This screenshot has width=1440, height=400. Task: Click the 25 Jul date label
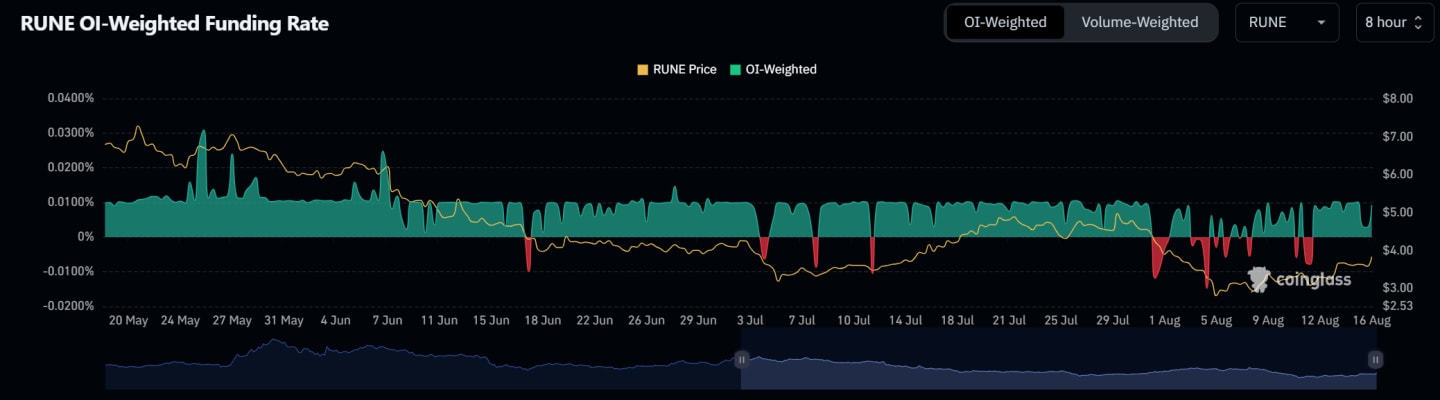tap(1061, 321)
